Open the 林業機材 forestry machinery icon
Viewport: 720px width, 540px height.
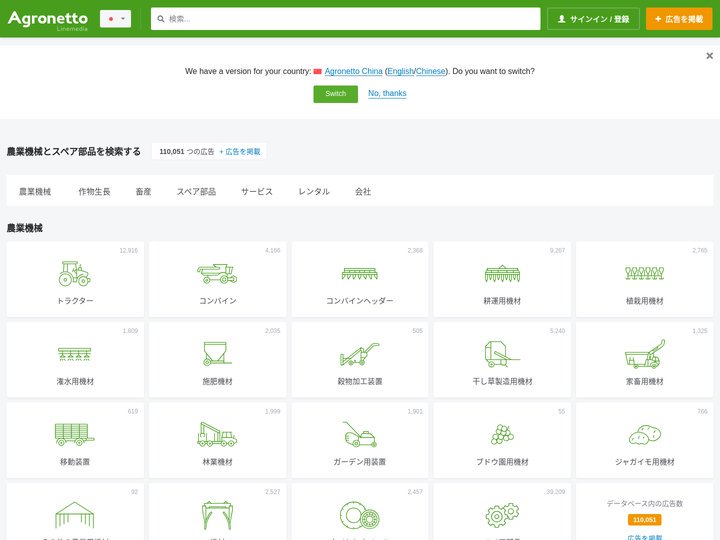coord(217,434)
